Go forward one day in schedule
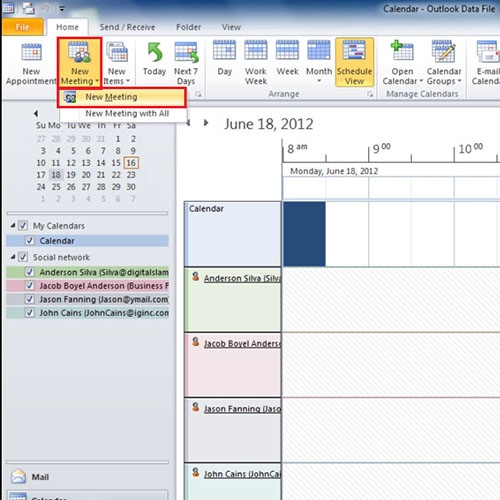Screen dimensions: 500x500 206,123
